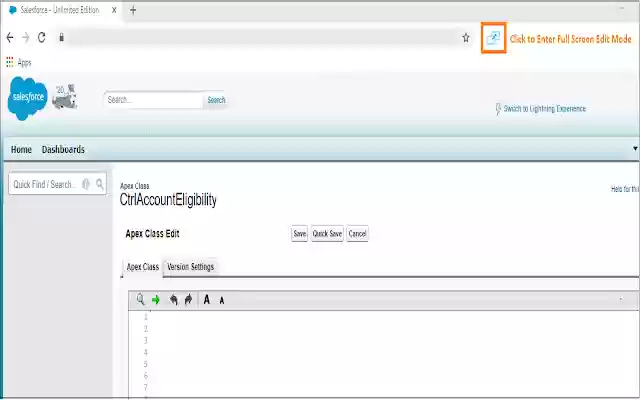The height and width of the screenshot is (400, 640).
Task: Click the Salesforce Search input field
Action: (x=153, y=100)
